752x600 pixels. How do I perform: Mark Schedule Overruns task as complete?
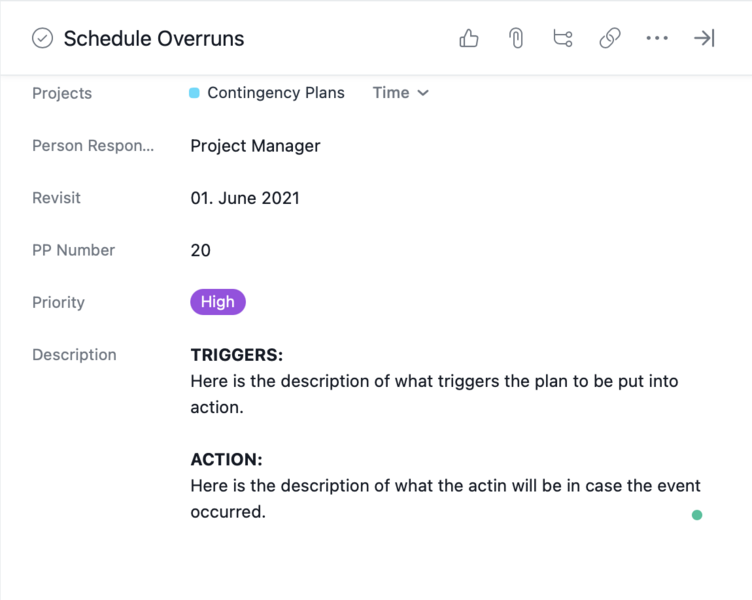pos(42,39)
